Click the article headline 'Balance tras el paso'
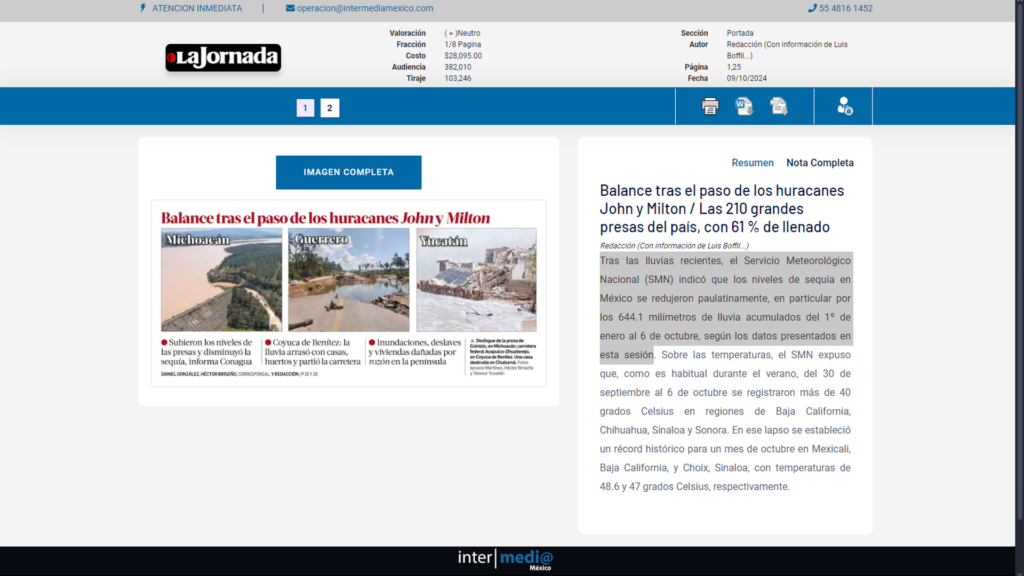Viewport: 1024px width, 576px height. (x=722, y=208)
